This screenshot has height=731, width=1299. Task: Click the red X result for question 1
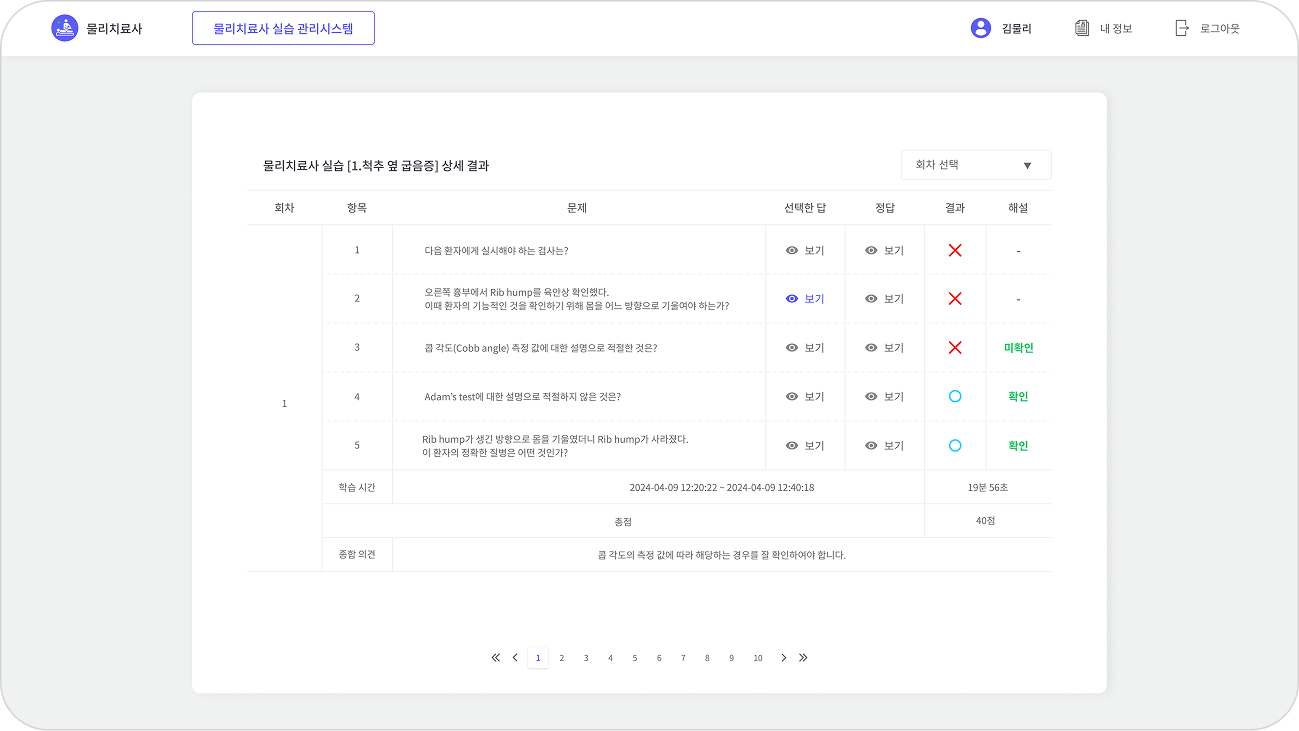click(955, 250)
